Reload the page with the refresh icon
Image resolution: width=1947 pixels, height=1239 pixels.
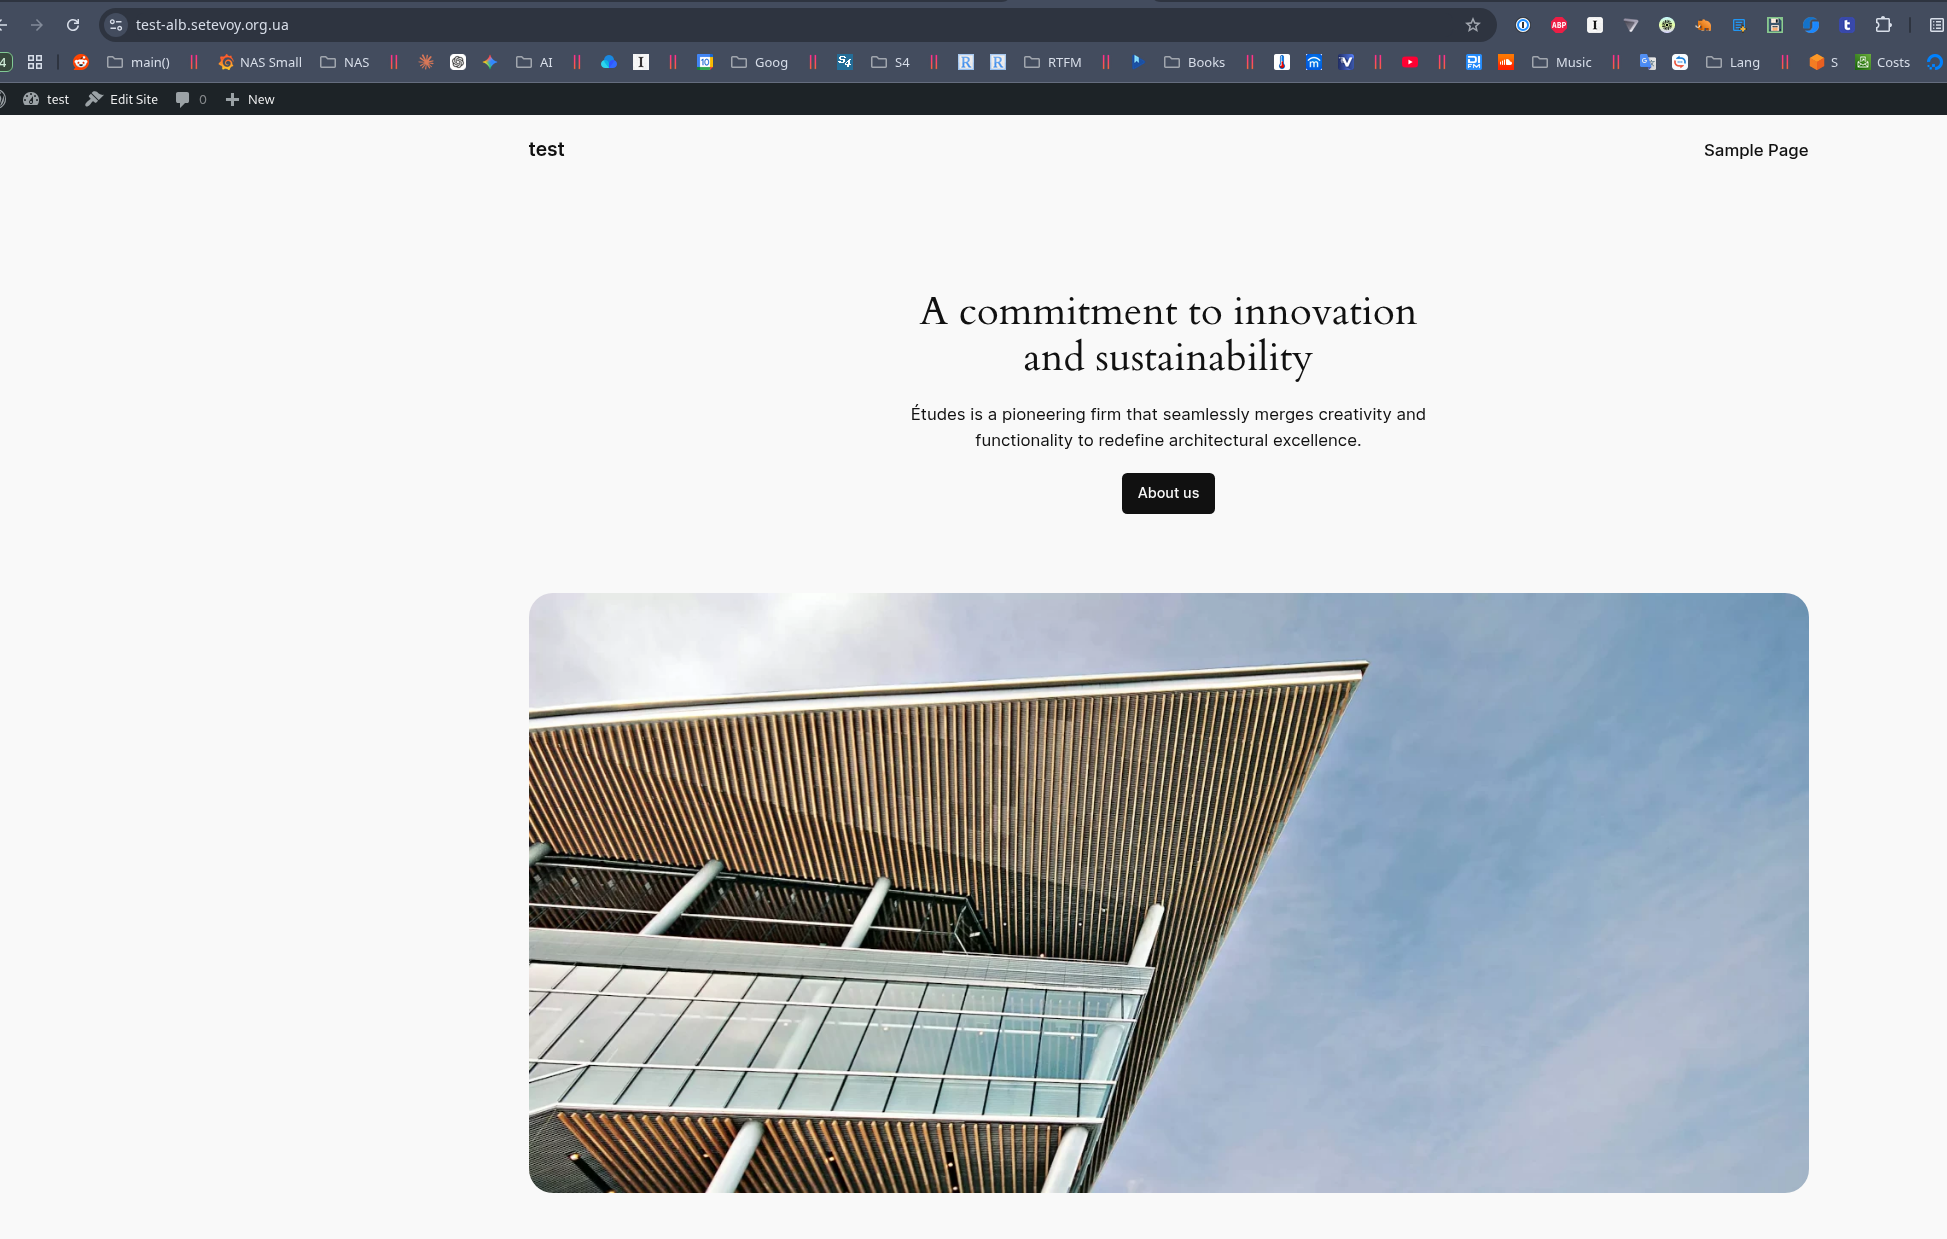[x=73, y=25]
